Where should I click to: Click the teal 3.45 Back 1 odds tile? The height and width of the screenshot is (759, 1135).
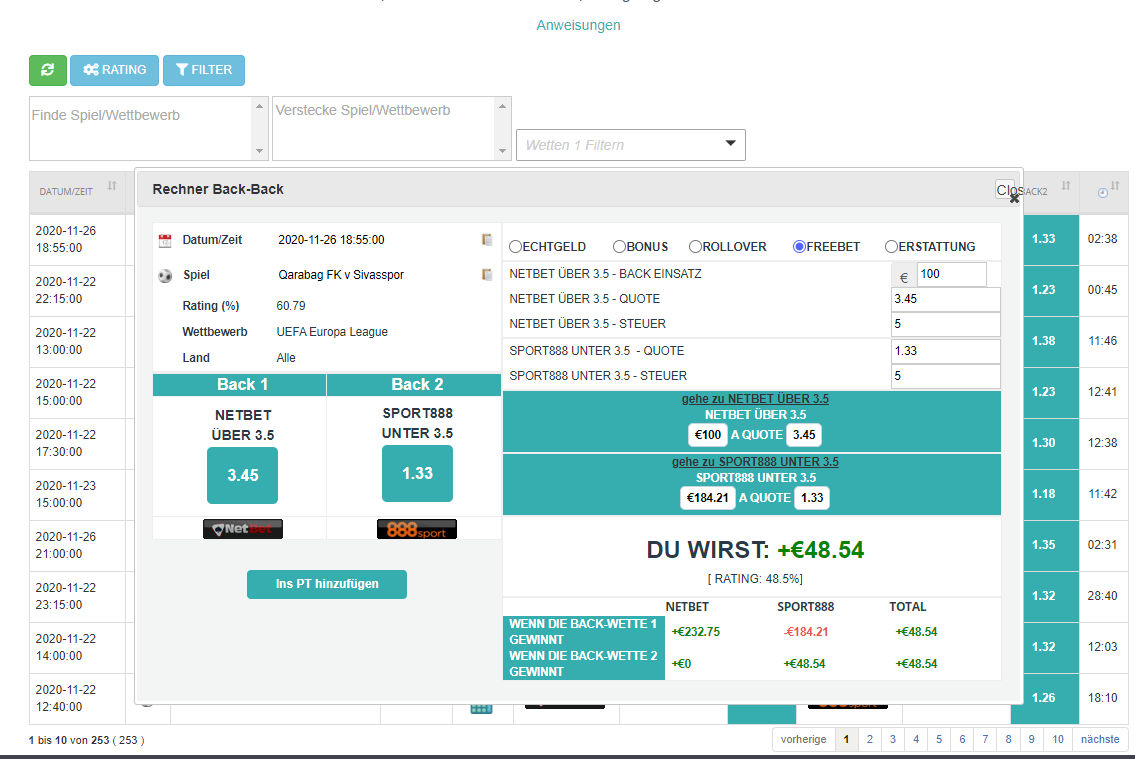click(242, 475)
